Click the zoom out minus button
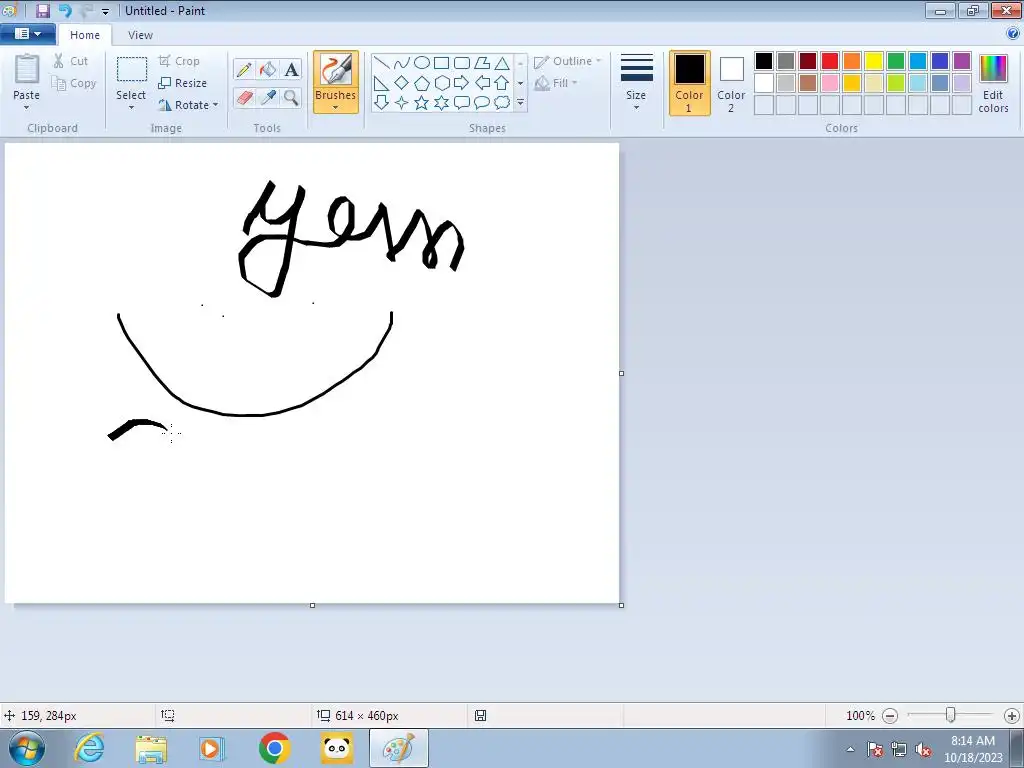The height and width of the screenshot is (768, 1024). point(889,716)
